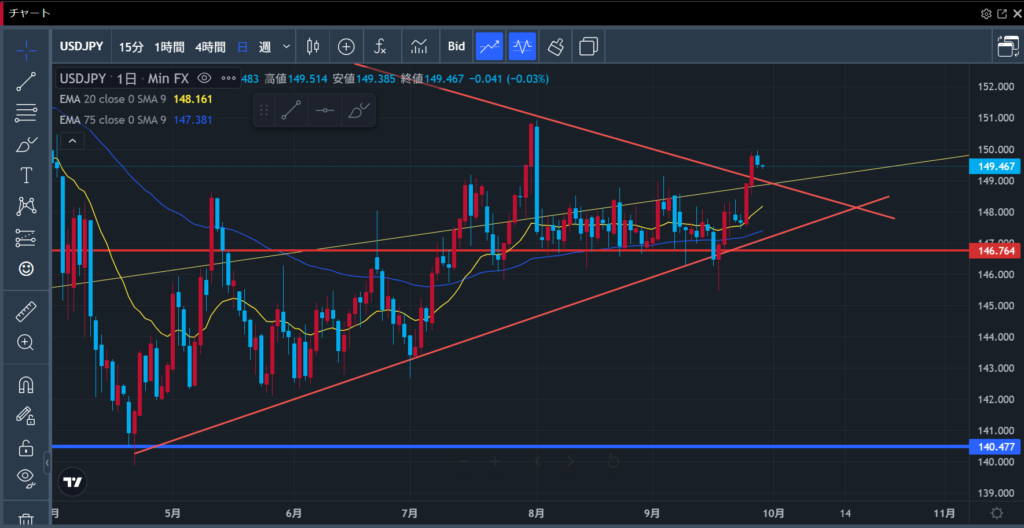1024x528 pixels.
Task: Open the candlestick chart type selector
Action: coord(313,46)
